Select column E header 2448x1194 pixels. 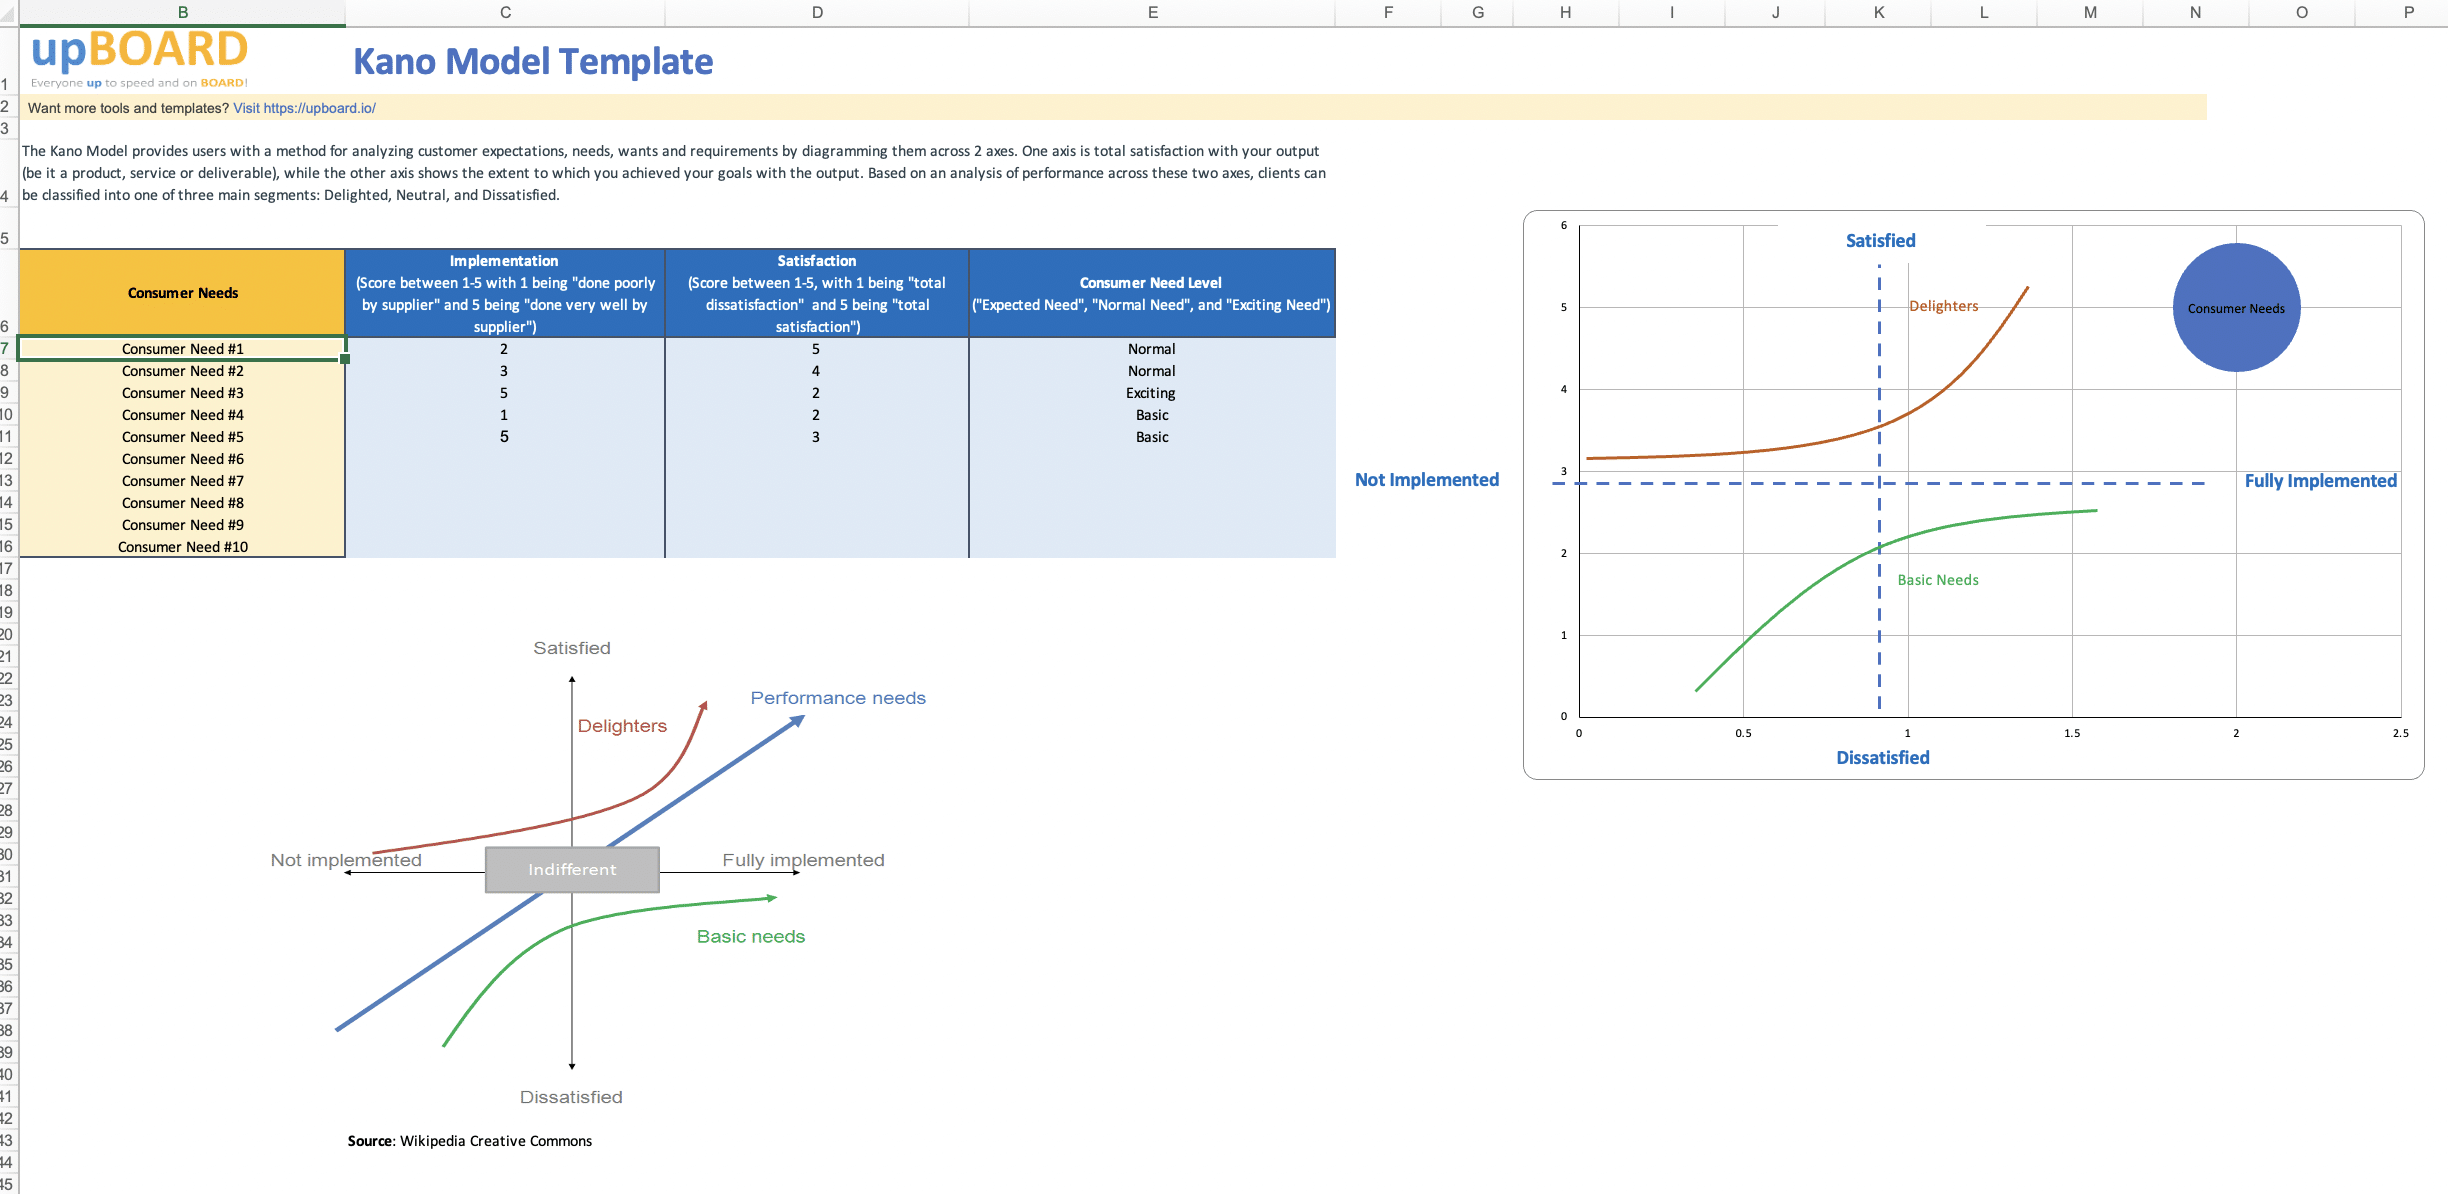[x=1152, y=12]
